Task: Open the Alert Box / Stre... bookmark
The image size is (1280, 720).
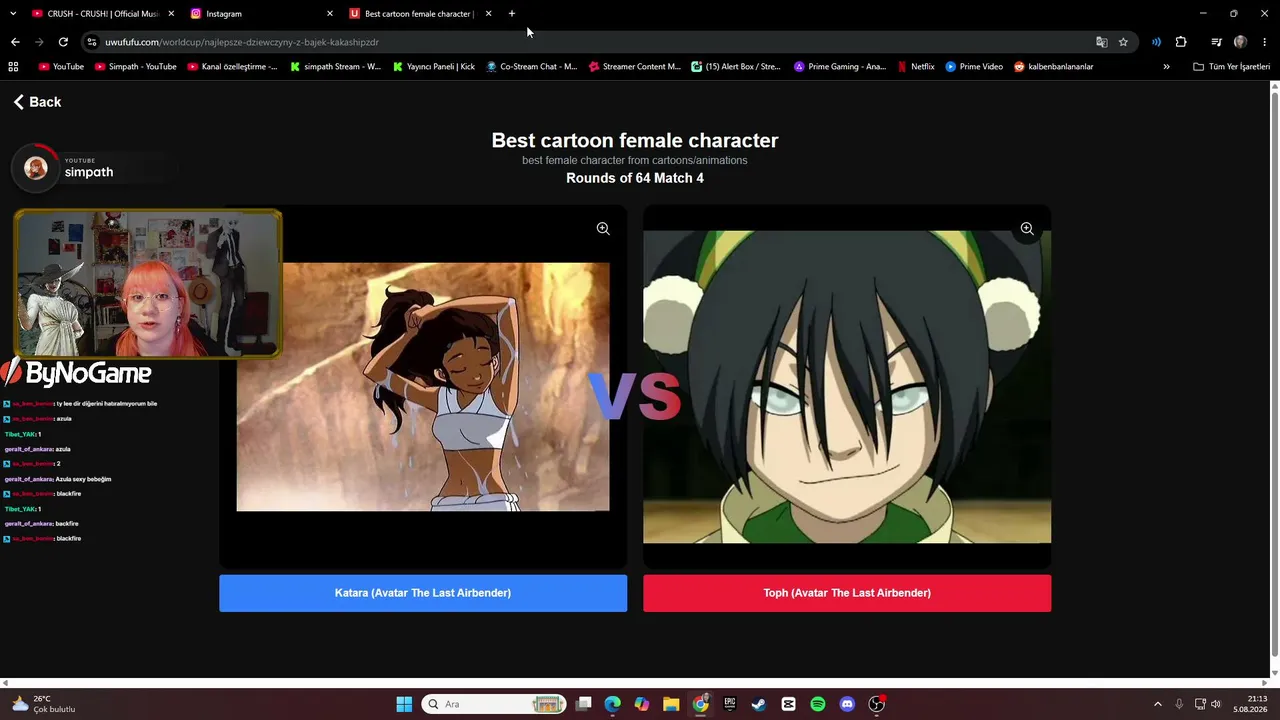Action: click(x=736, y=67)
